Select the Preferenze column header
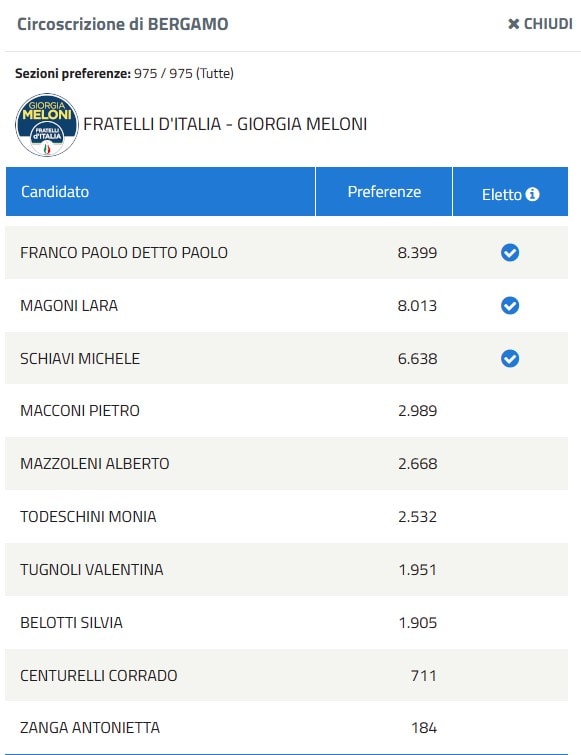Image resolution: width=581 pixels, height=755 pixels. pyautogui.click(x=384, y=192)
